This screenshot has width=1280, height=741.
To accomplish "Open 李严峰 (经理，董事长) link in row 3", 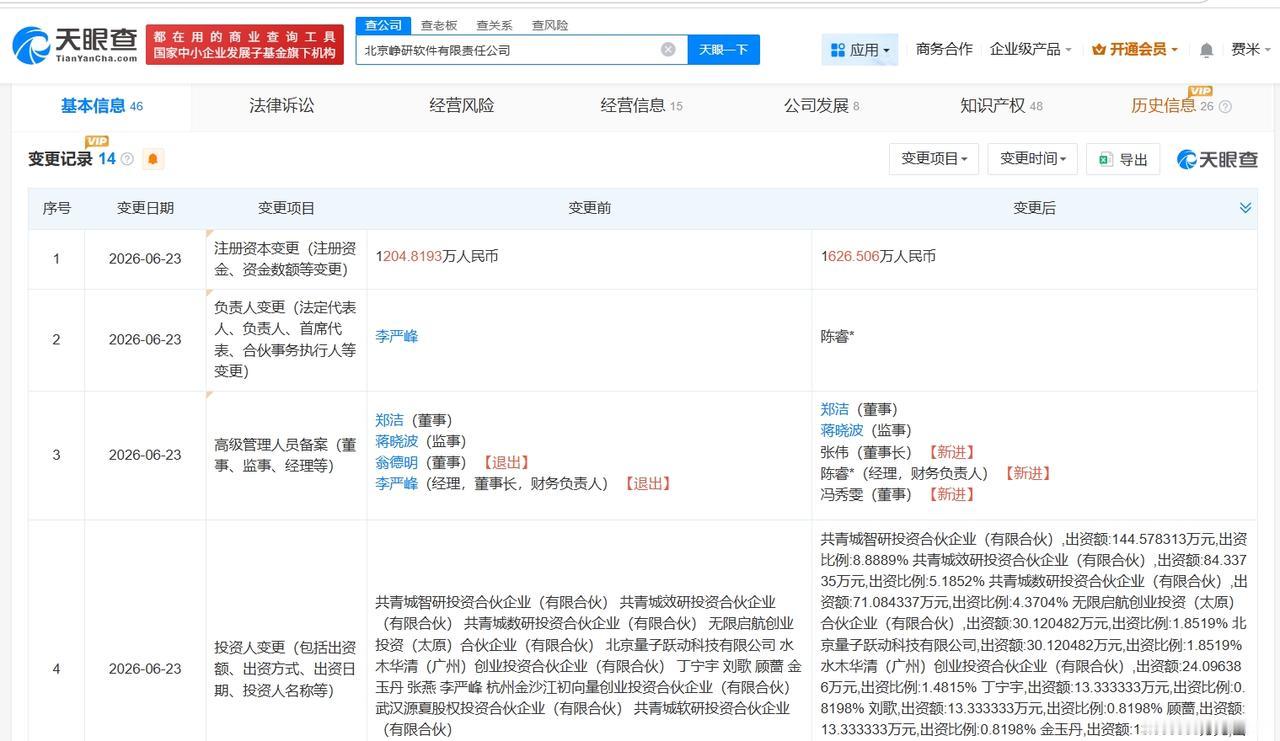I will pos(397,483).
